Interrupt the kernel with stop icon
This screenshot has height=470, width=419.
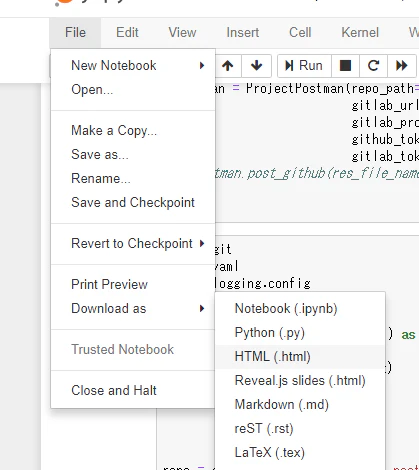click(345, 66)
